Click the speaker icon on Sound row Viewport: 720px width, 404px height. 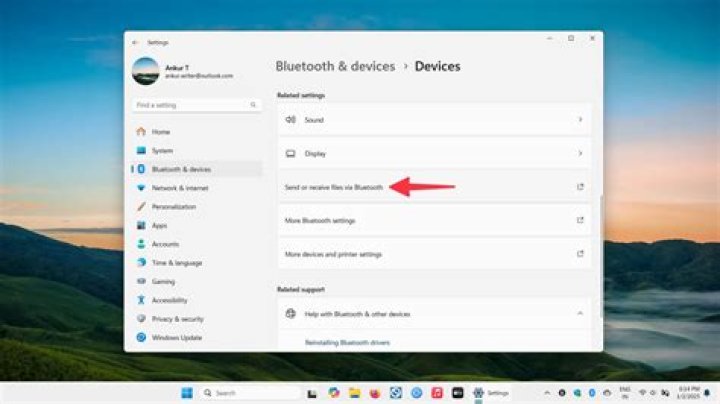291,120
